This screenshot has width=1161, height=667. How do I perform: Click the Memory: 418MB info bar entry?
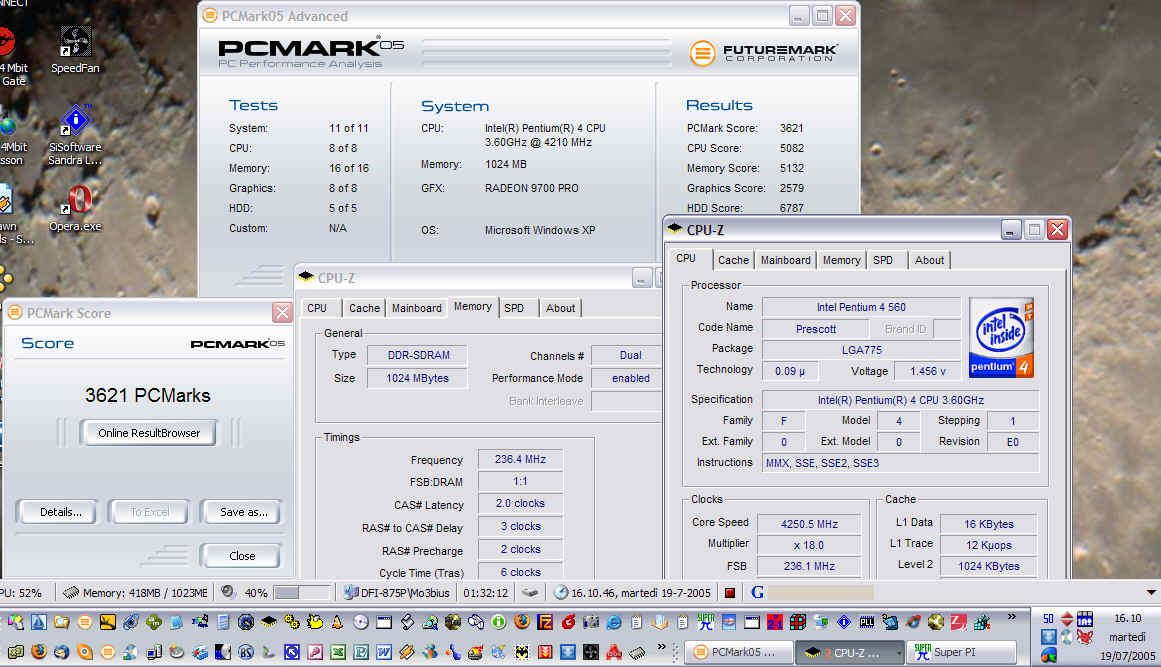(x=135, y=592)
